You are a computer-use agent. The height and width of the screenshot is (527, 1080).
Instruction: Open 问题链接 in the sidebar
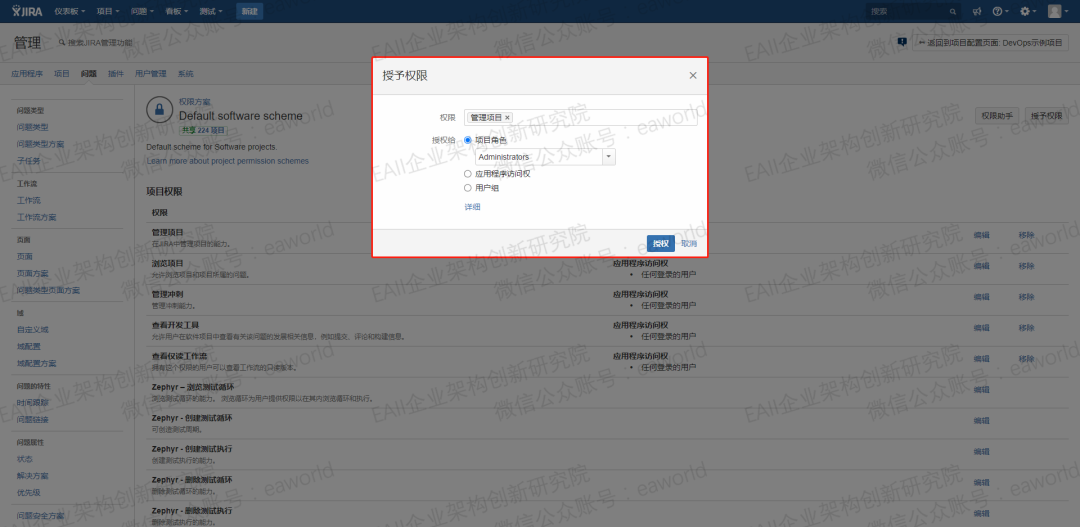[32, 419]
